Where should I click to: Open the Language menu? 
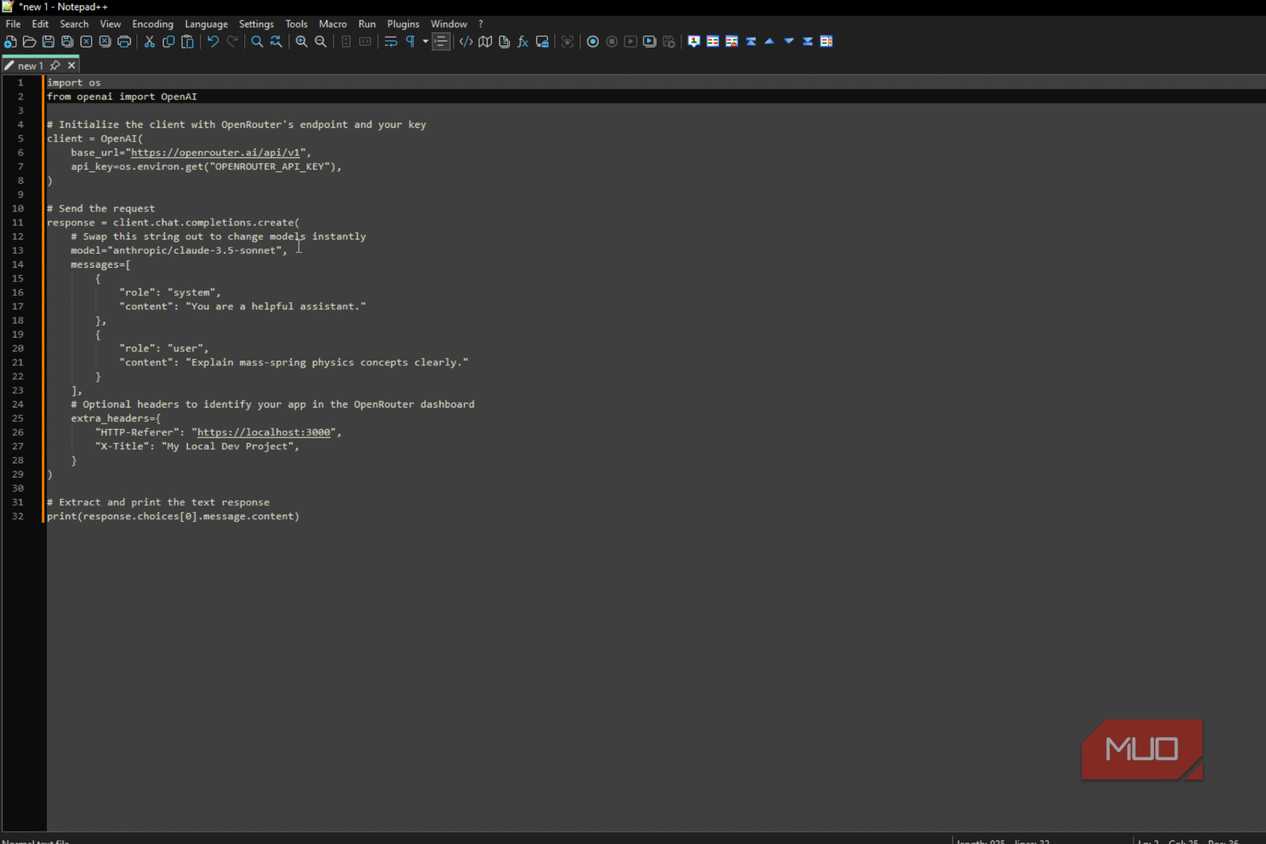coord(206,24)
